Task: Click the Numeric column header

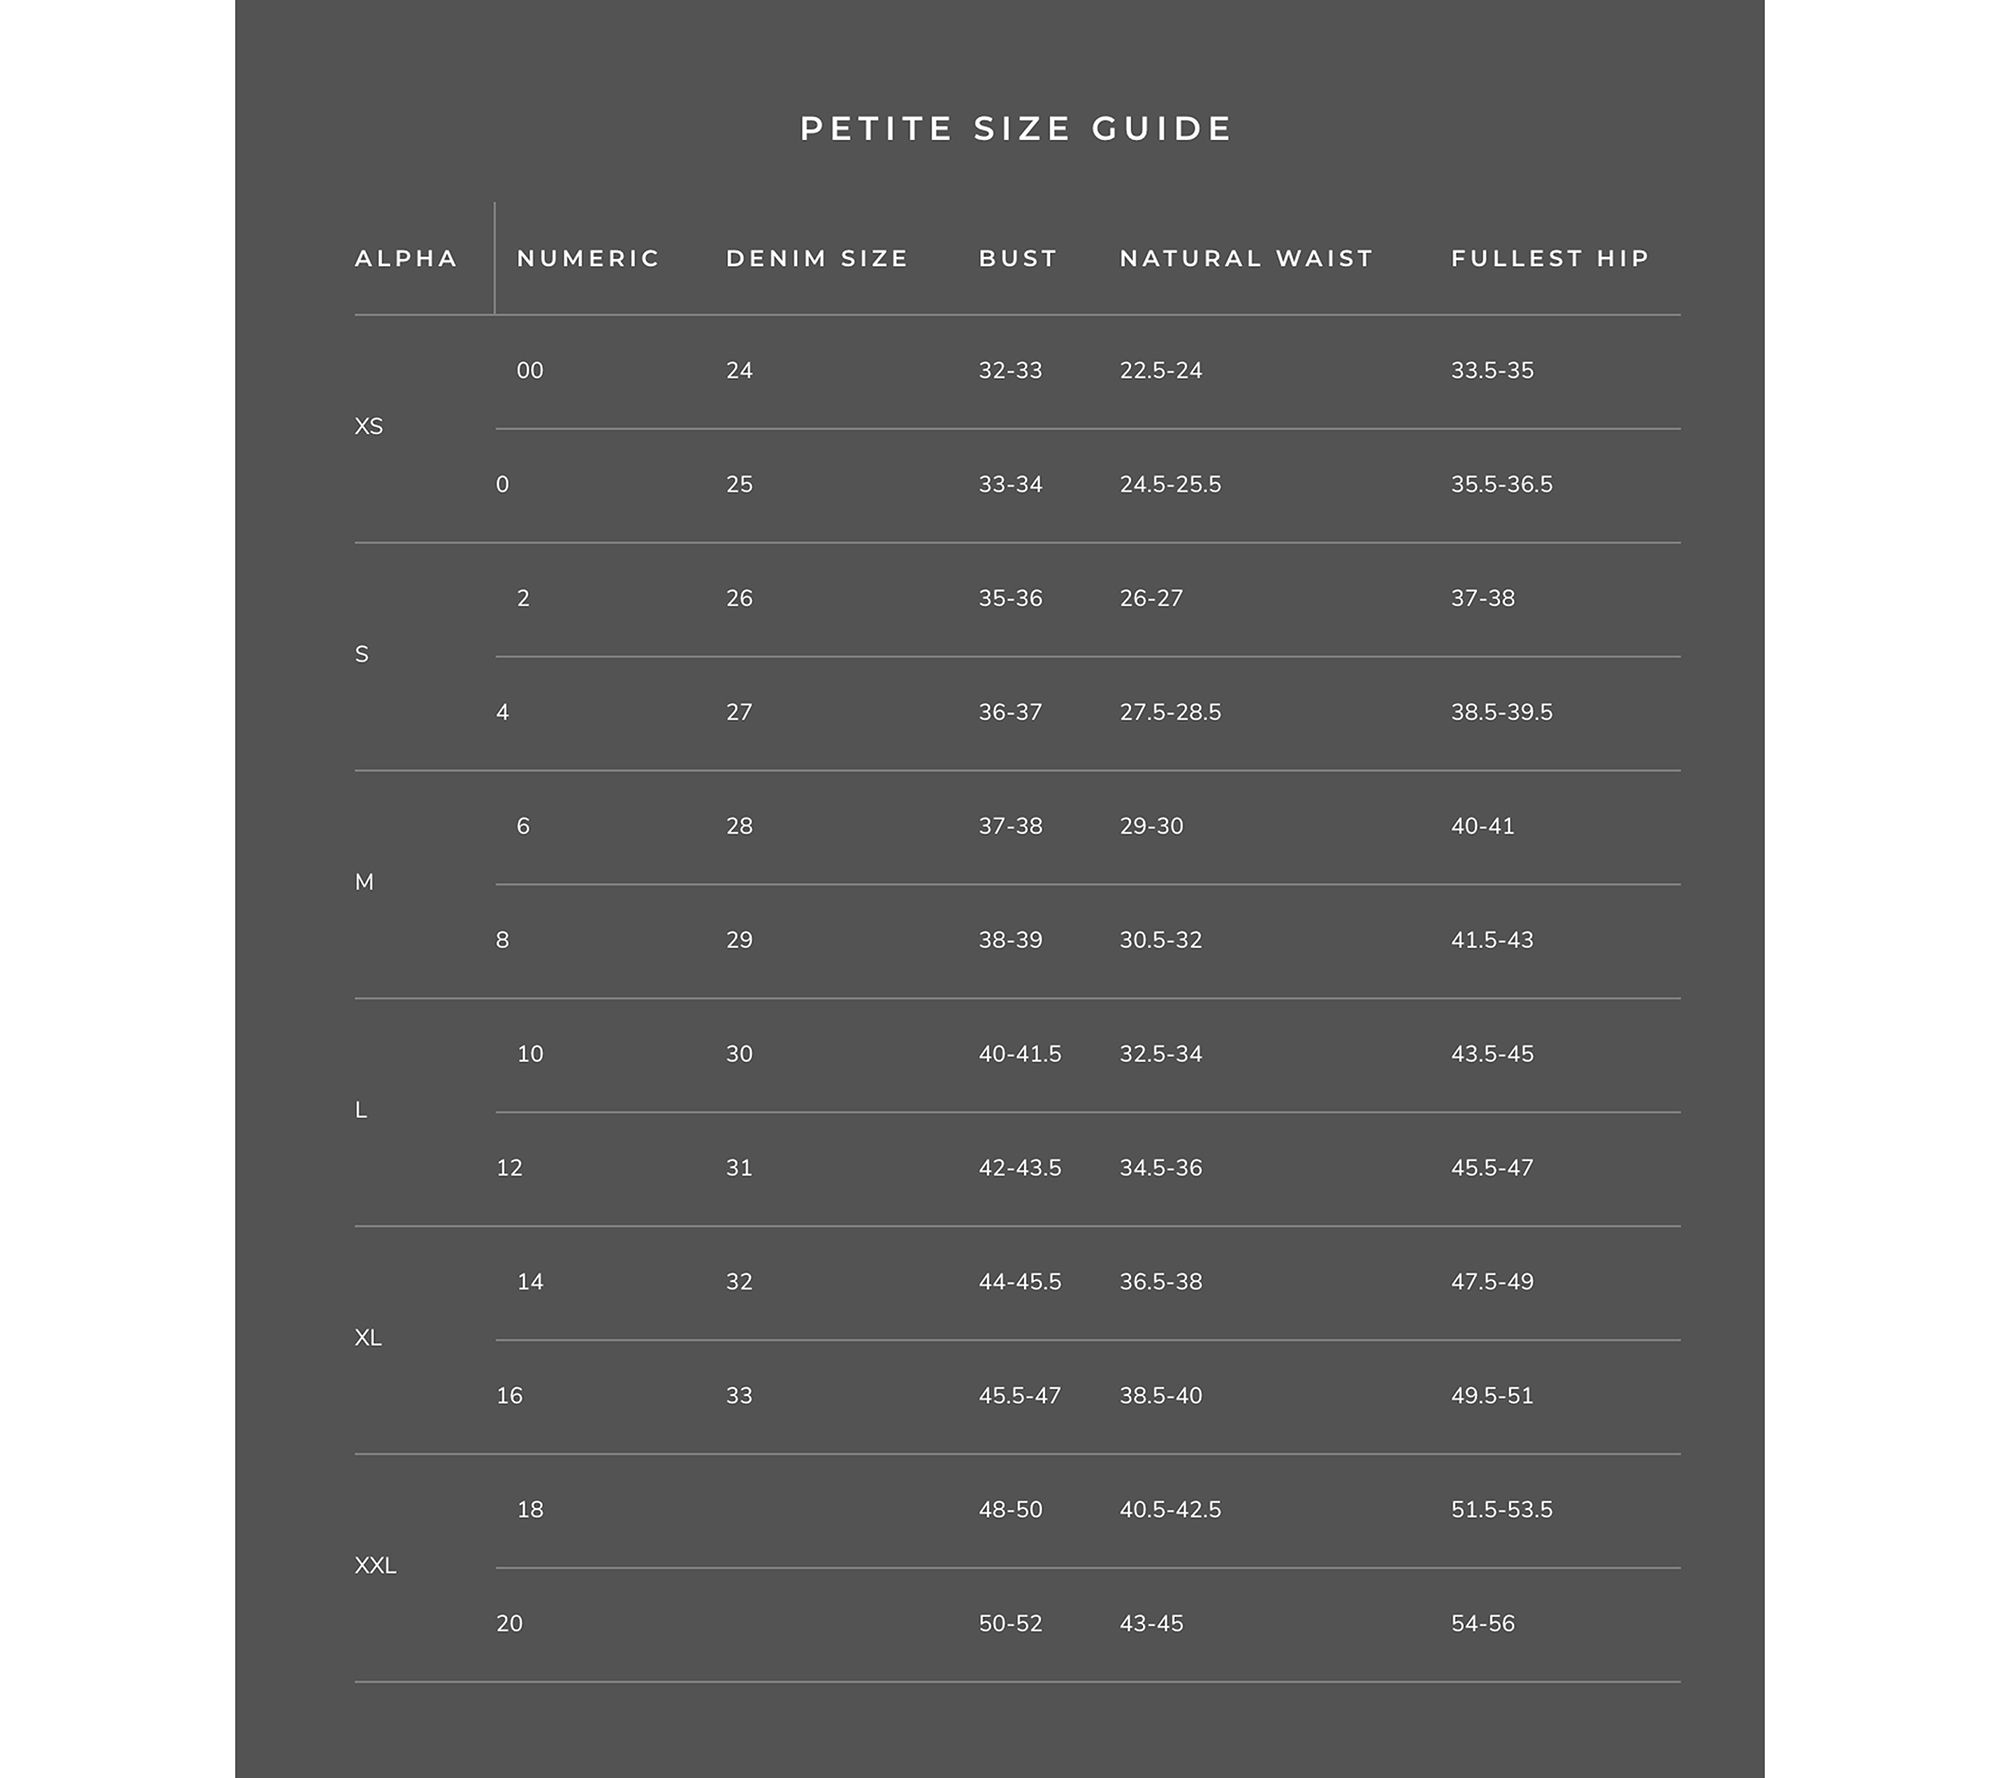Action: coord(588,259)
